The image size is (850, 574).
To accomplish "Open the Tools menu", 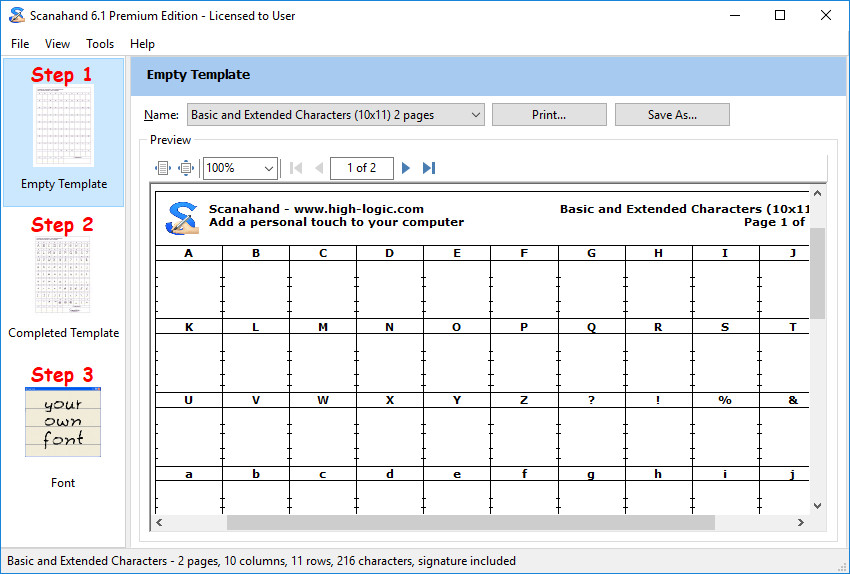I will click(100, 44).
